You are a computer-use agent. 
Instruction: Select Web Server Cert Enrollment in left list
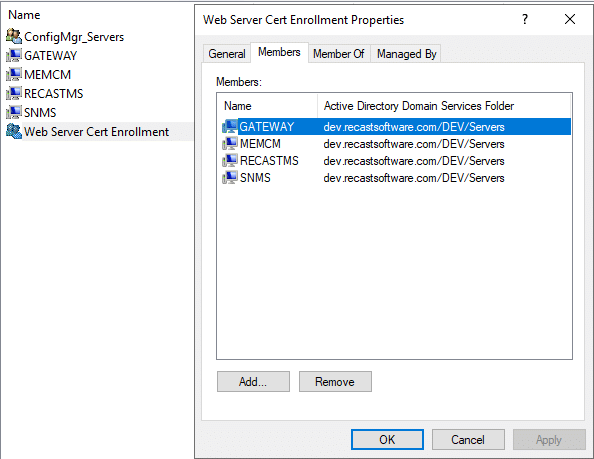96,131
